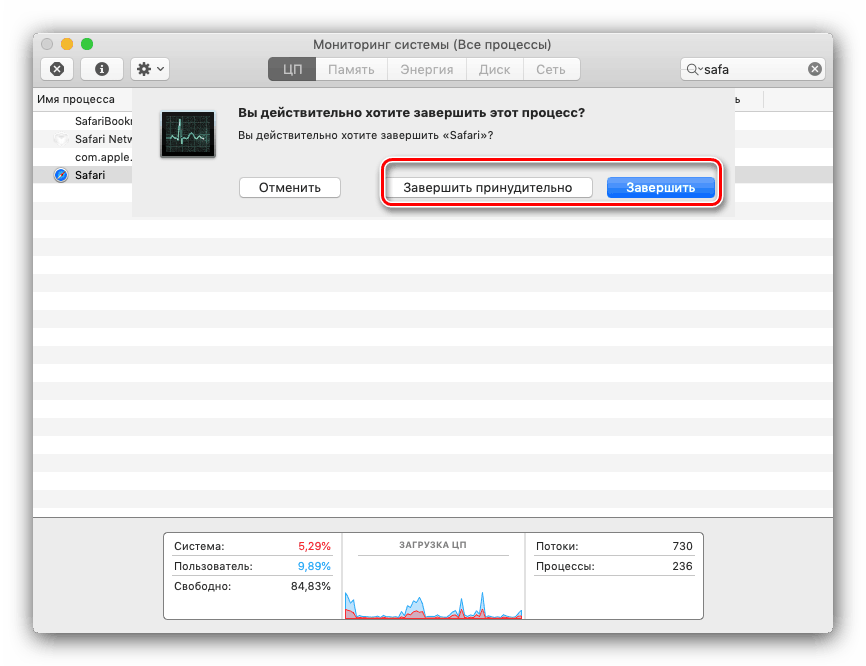This screenshot has width=866, height=666.
Task: Switch to the ЦП tab
Action: coord(292,70)
